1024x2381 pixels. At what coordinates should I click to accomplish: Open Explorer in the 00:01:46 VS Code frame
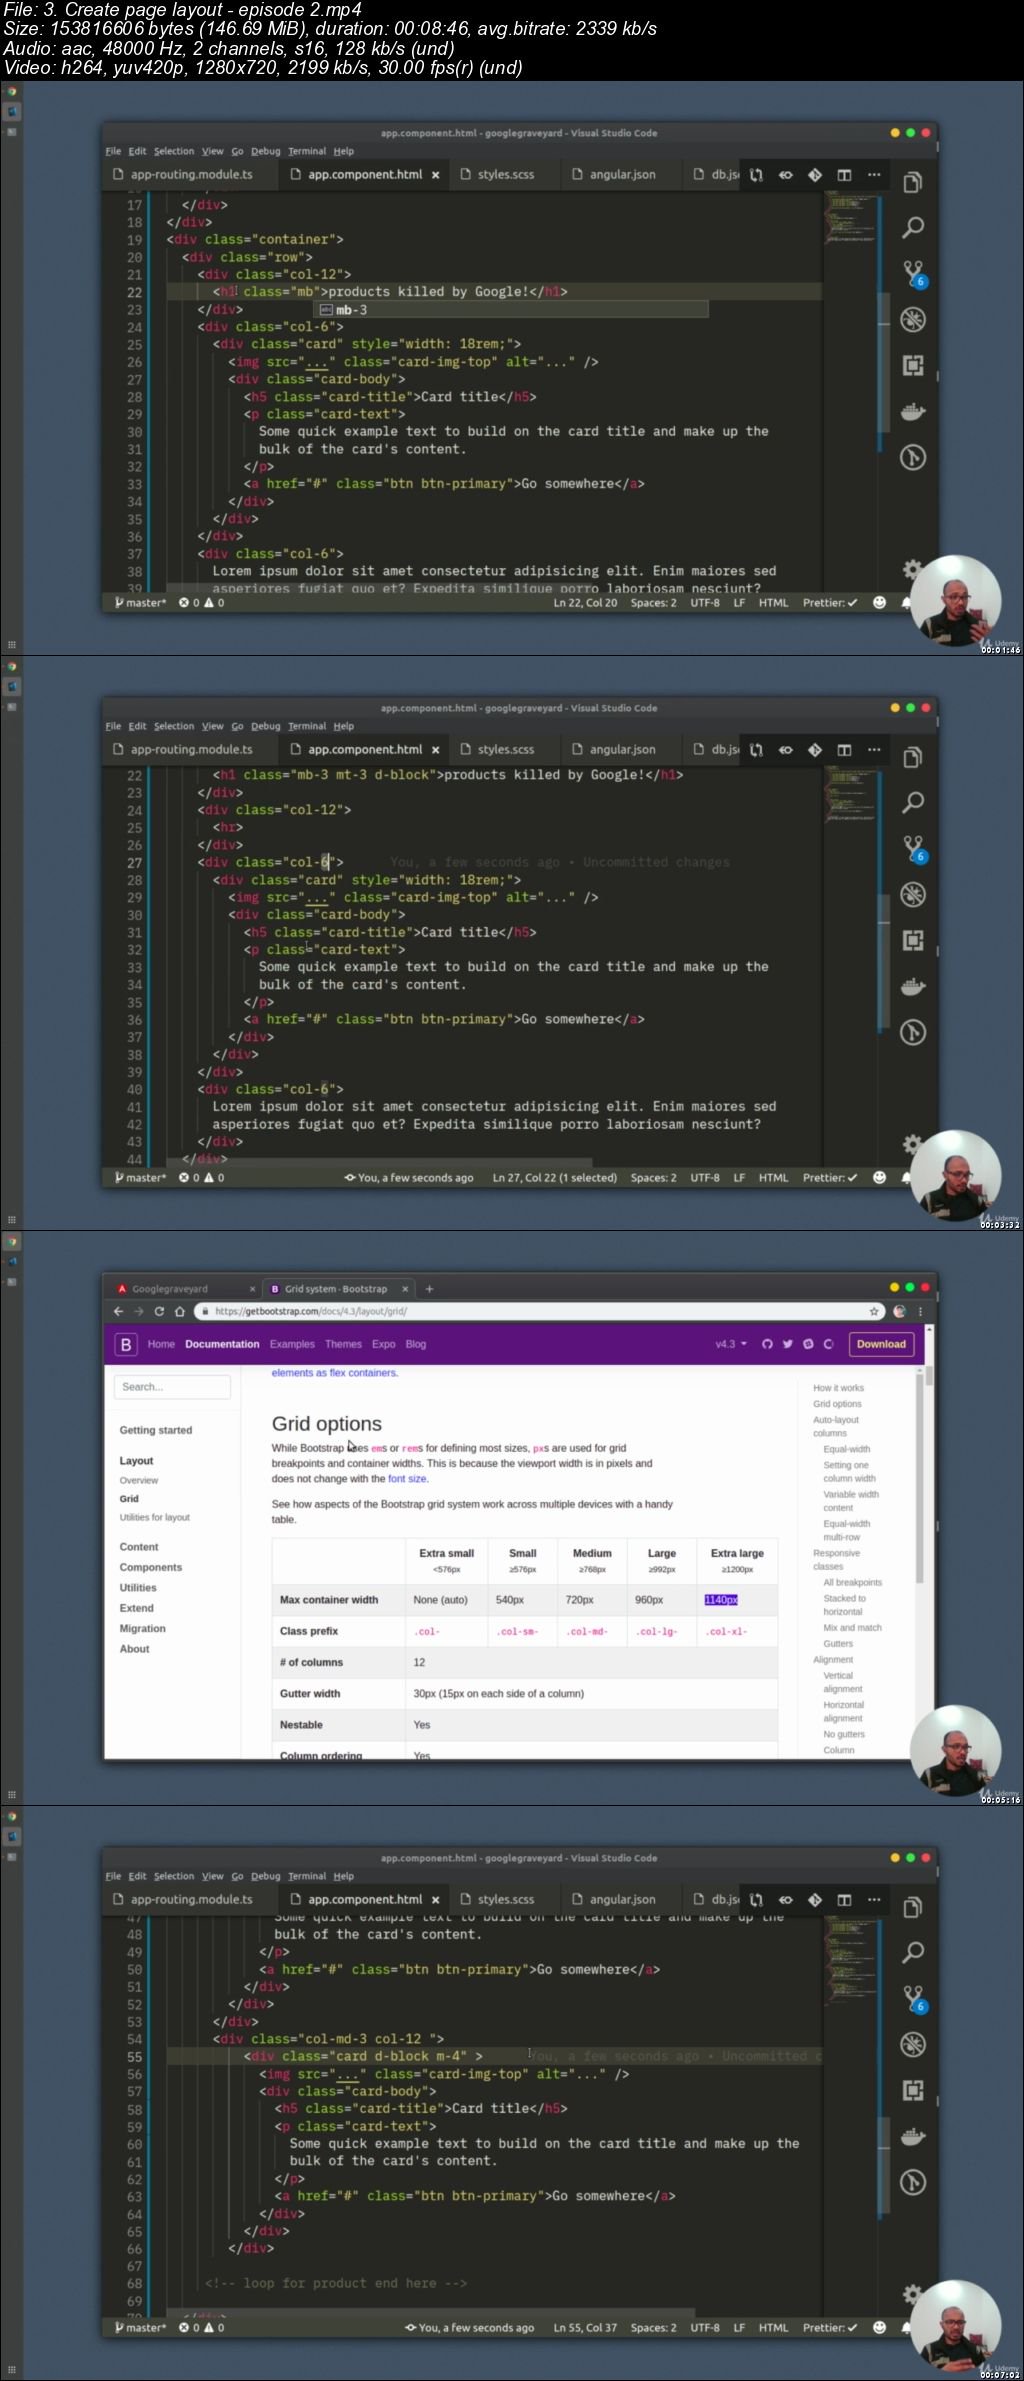[913, 182]
